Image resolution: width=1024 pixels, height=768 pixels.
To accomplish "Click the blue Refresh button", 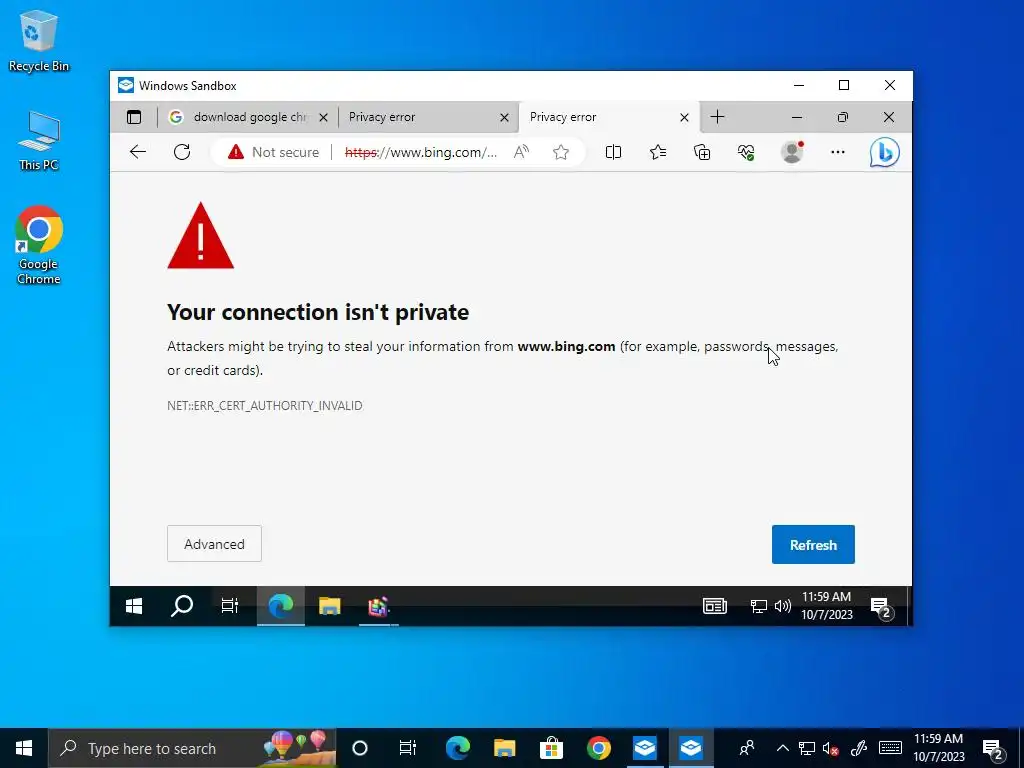I will (813, 545).
